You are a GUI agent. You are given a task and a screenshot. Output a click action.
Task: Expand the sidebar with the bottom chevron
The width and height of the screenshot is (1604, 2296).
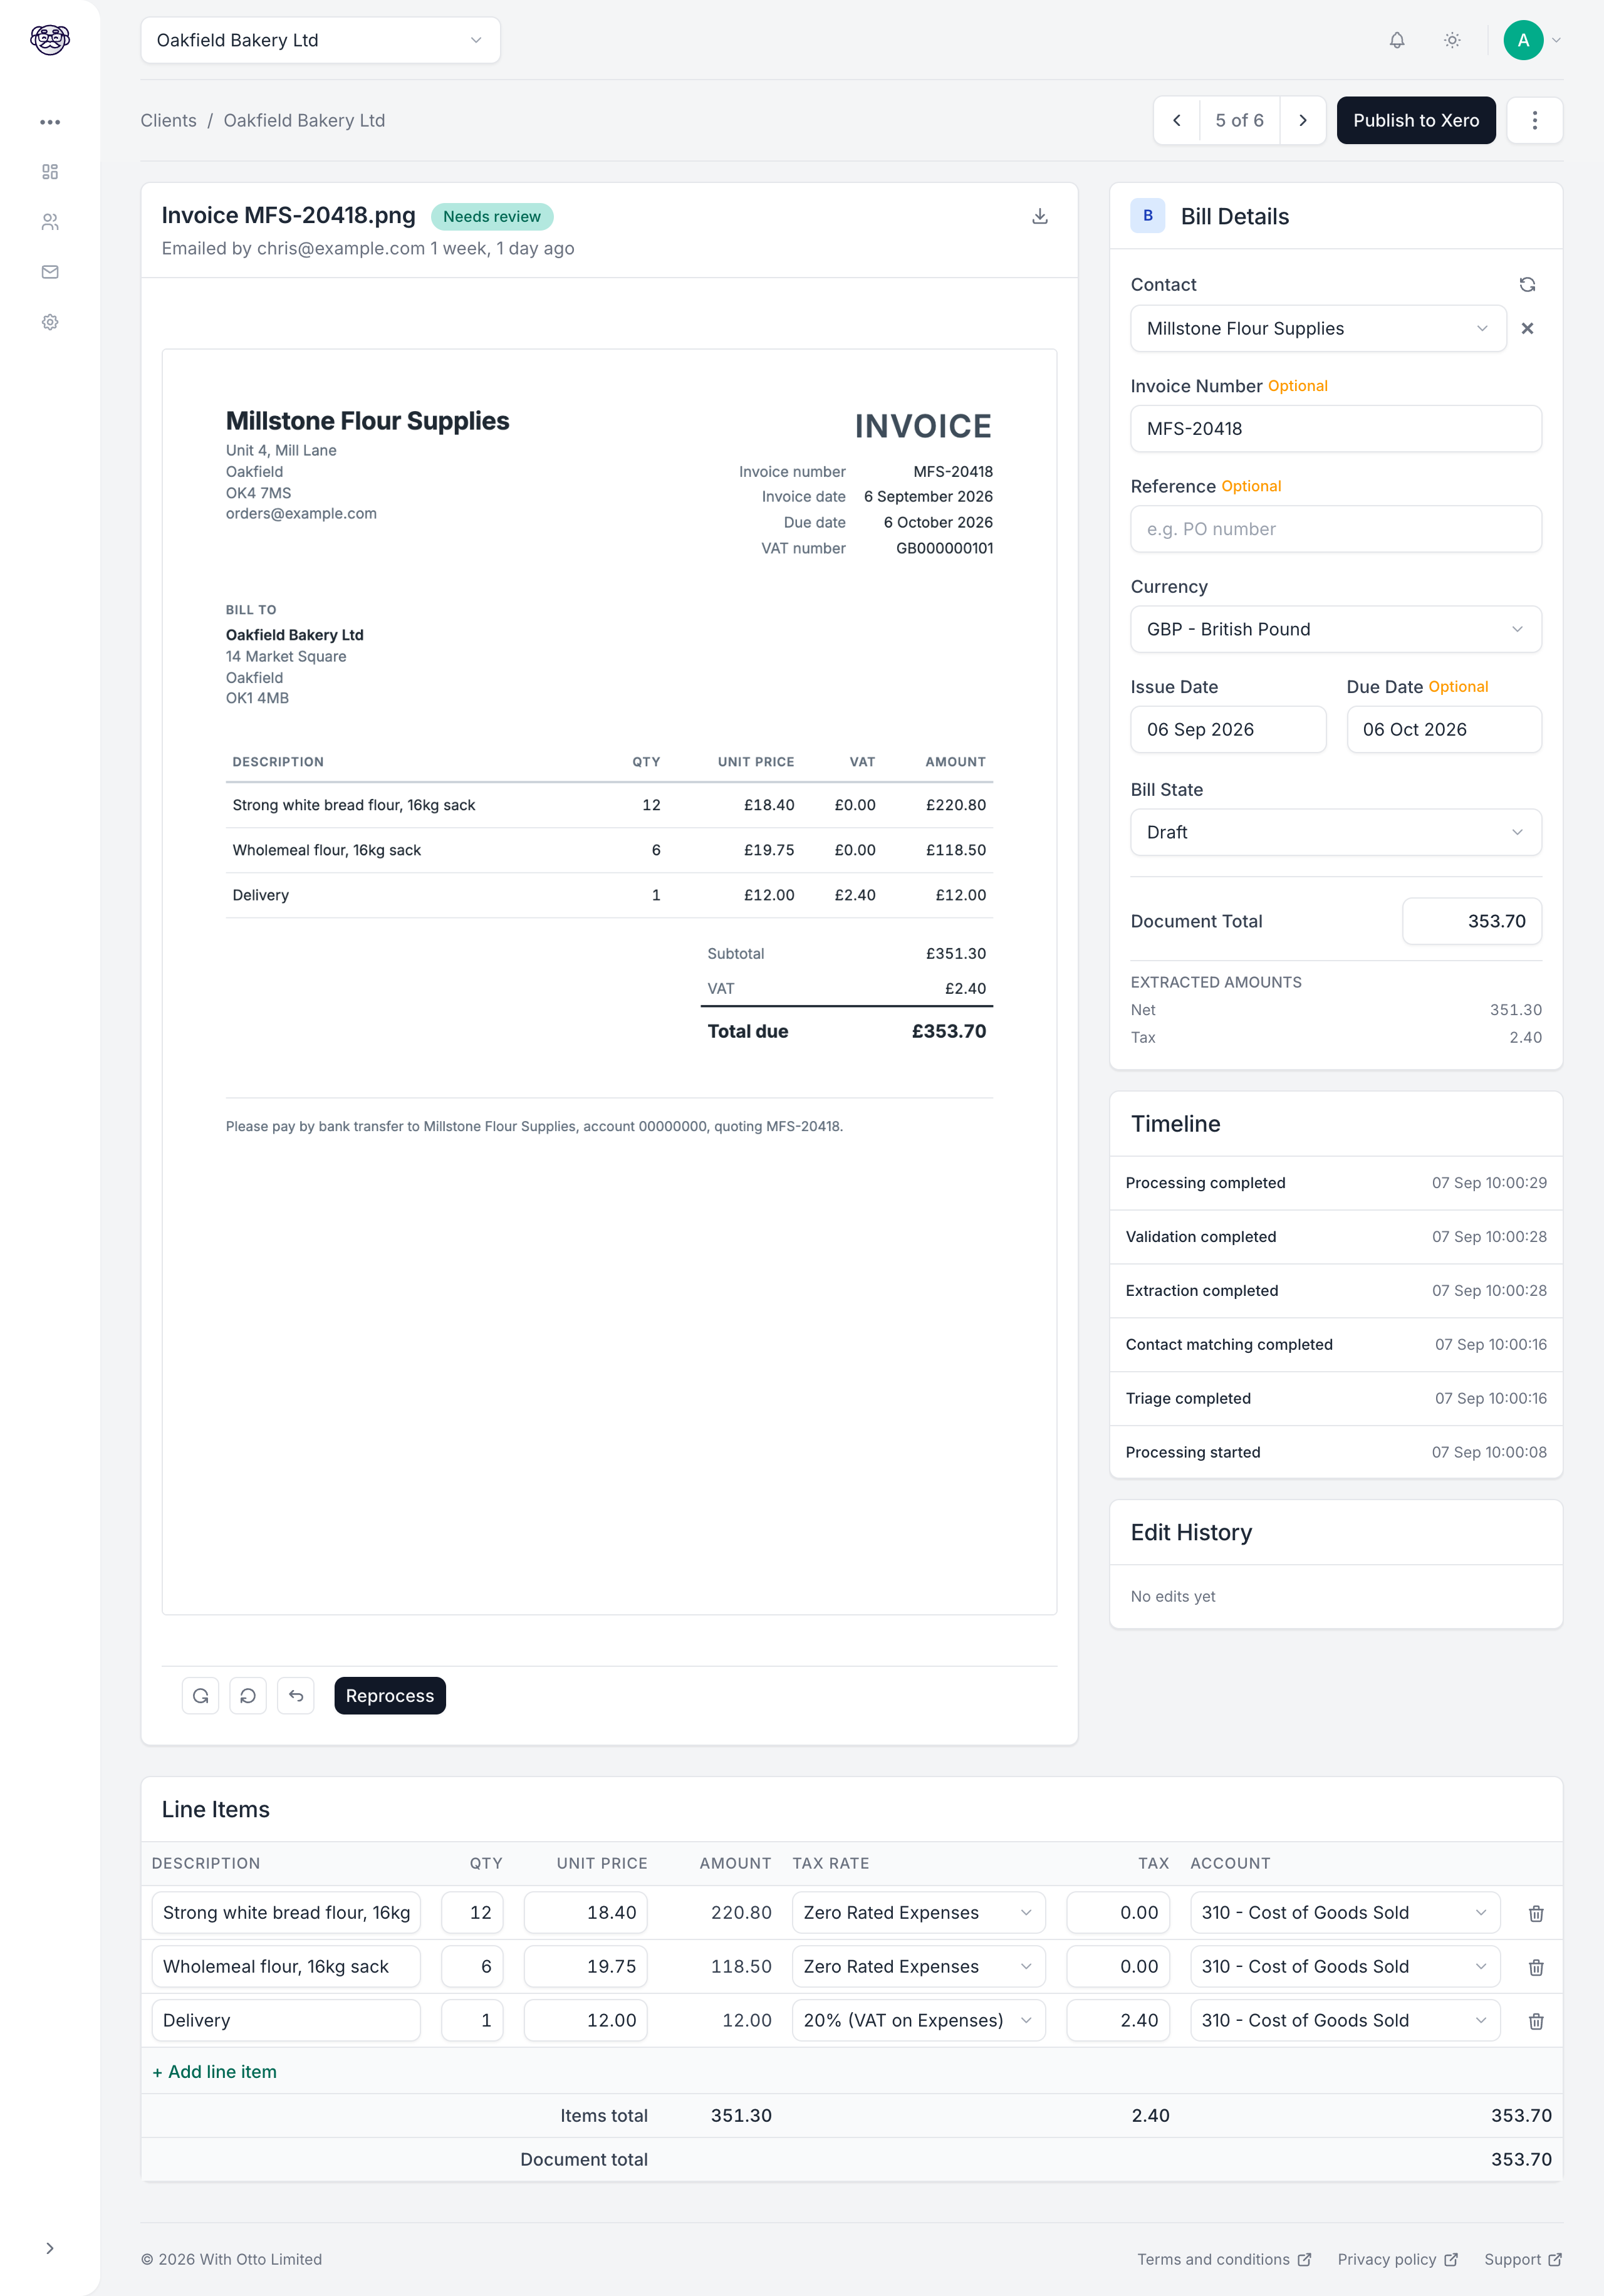click(x=50, y=2248)
